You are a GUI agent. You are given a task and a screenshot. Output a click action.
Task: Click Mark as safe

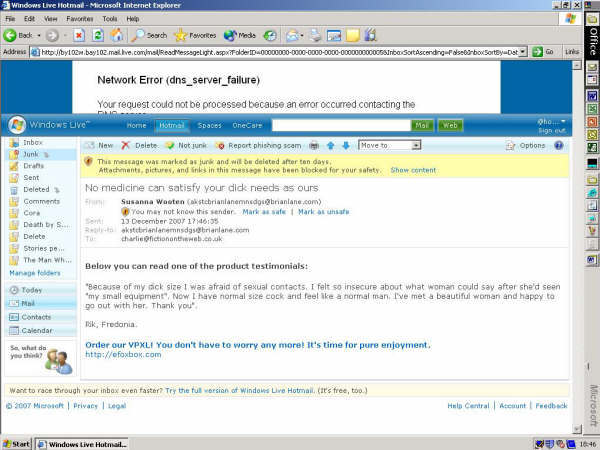264,212
